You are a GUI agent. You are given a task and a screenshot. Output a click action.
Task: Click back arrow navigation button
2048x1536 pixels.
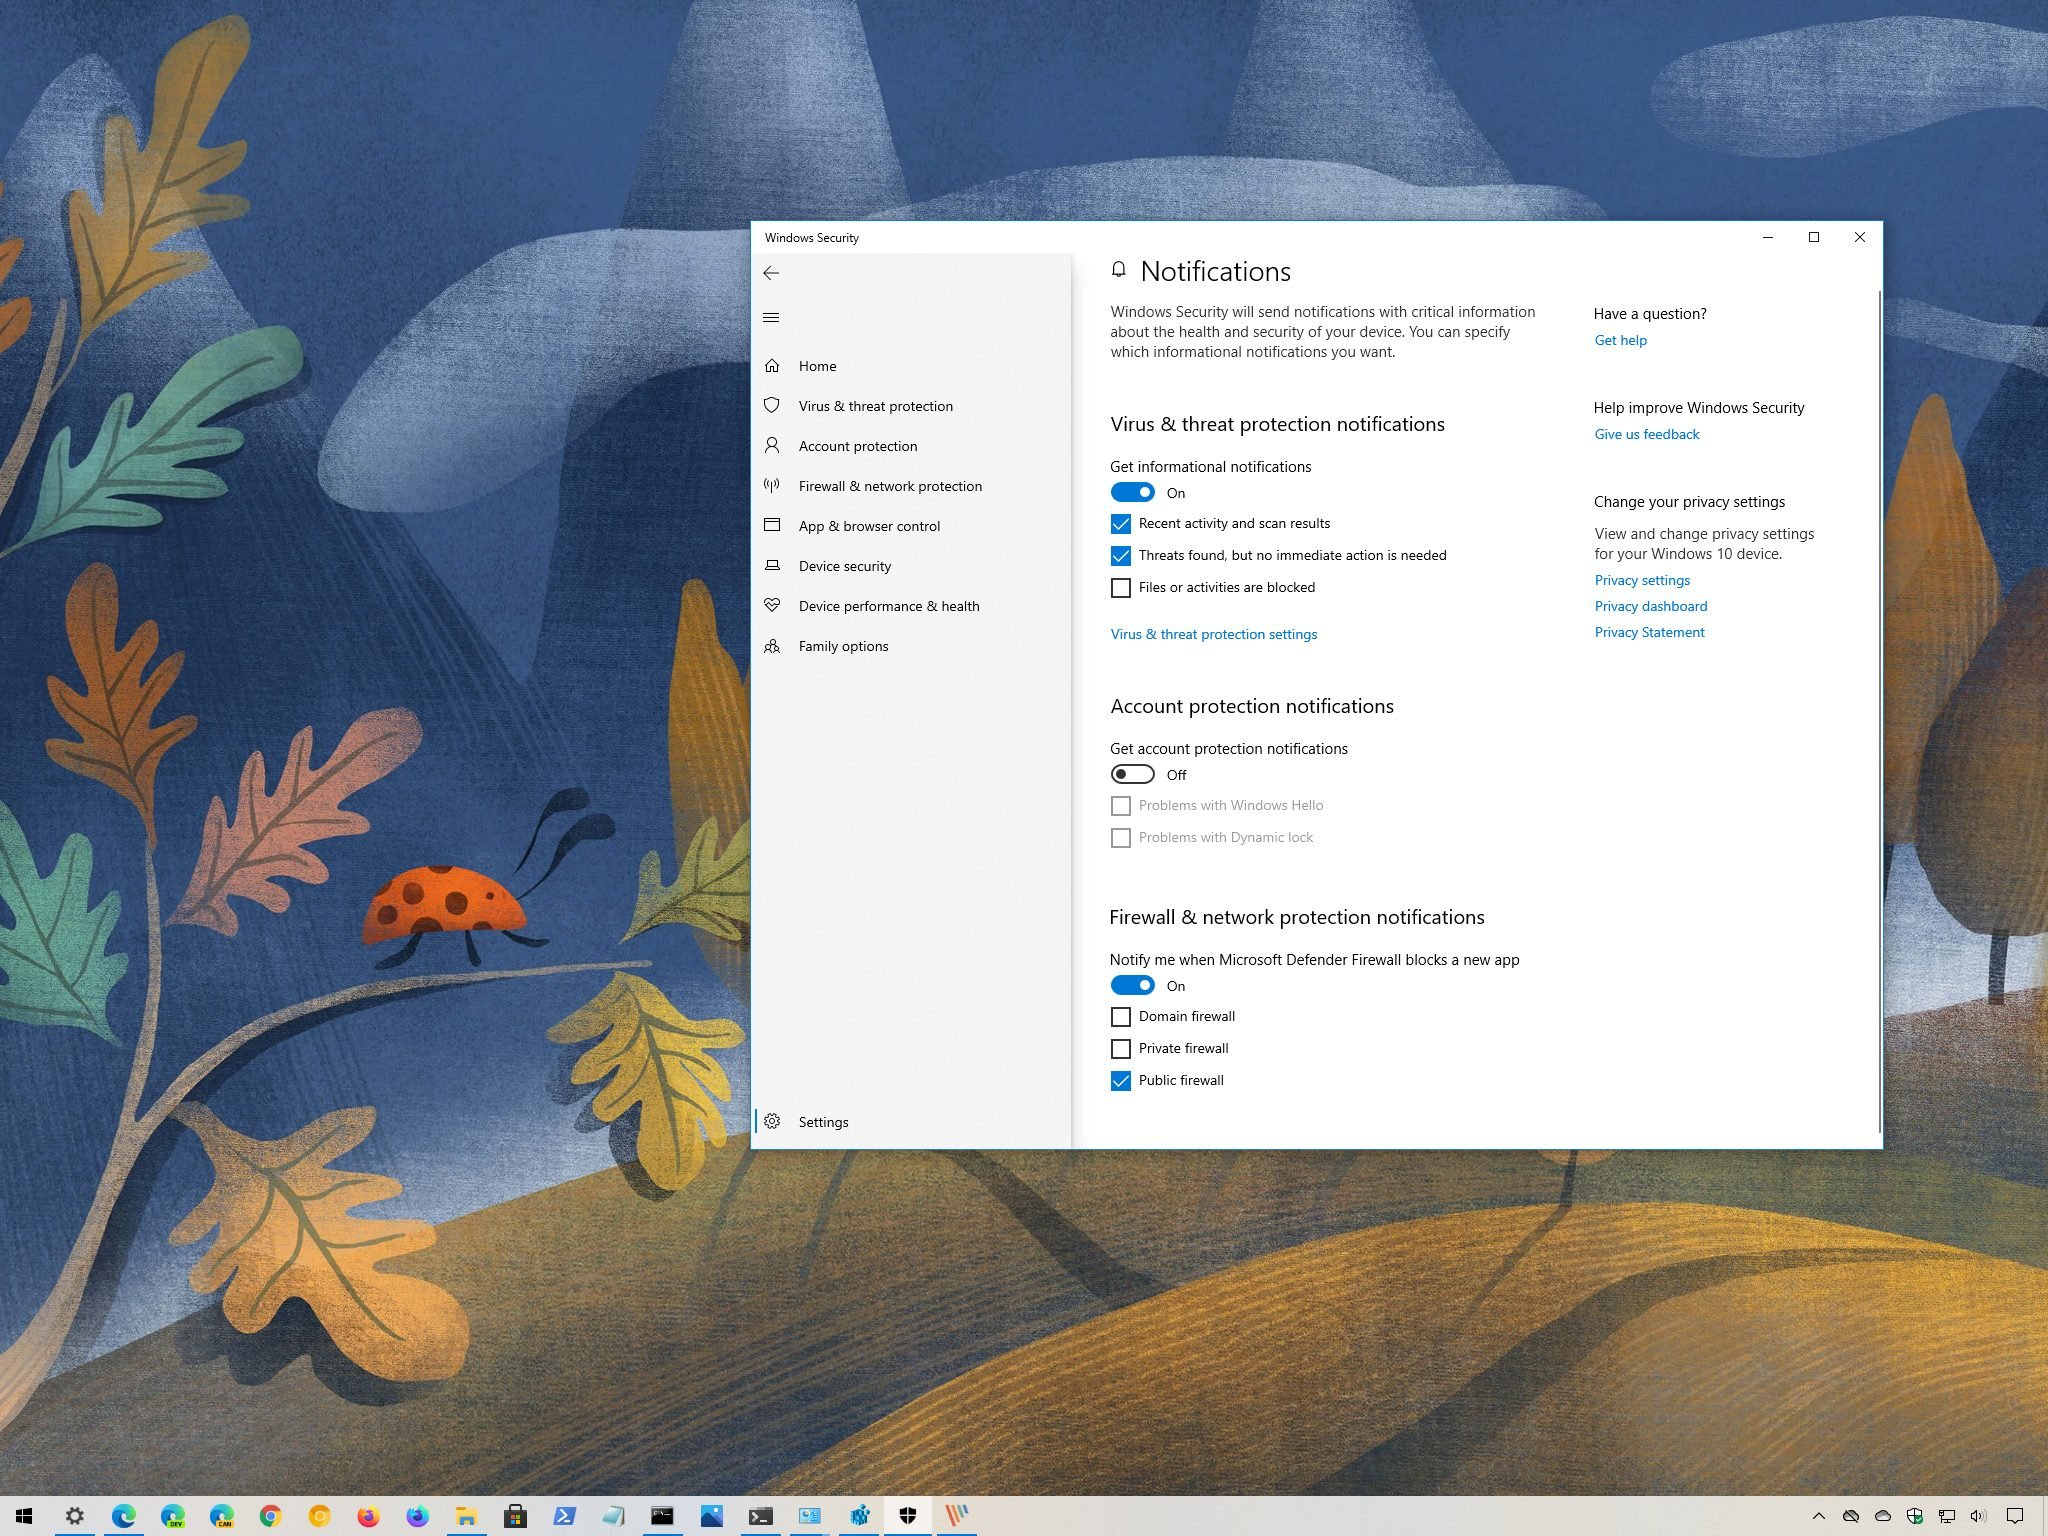[771, 271]
